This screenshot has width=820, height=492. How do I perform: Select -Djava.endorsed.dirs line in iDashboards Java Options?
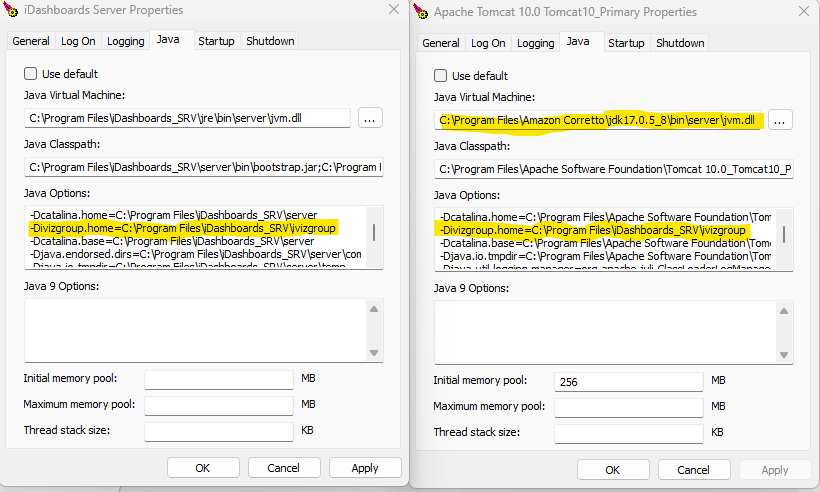[196, 254]
